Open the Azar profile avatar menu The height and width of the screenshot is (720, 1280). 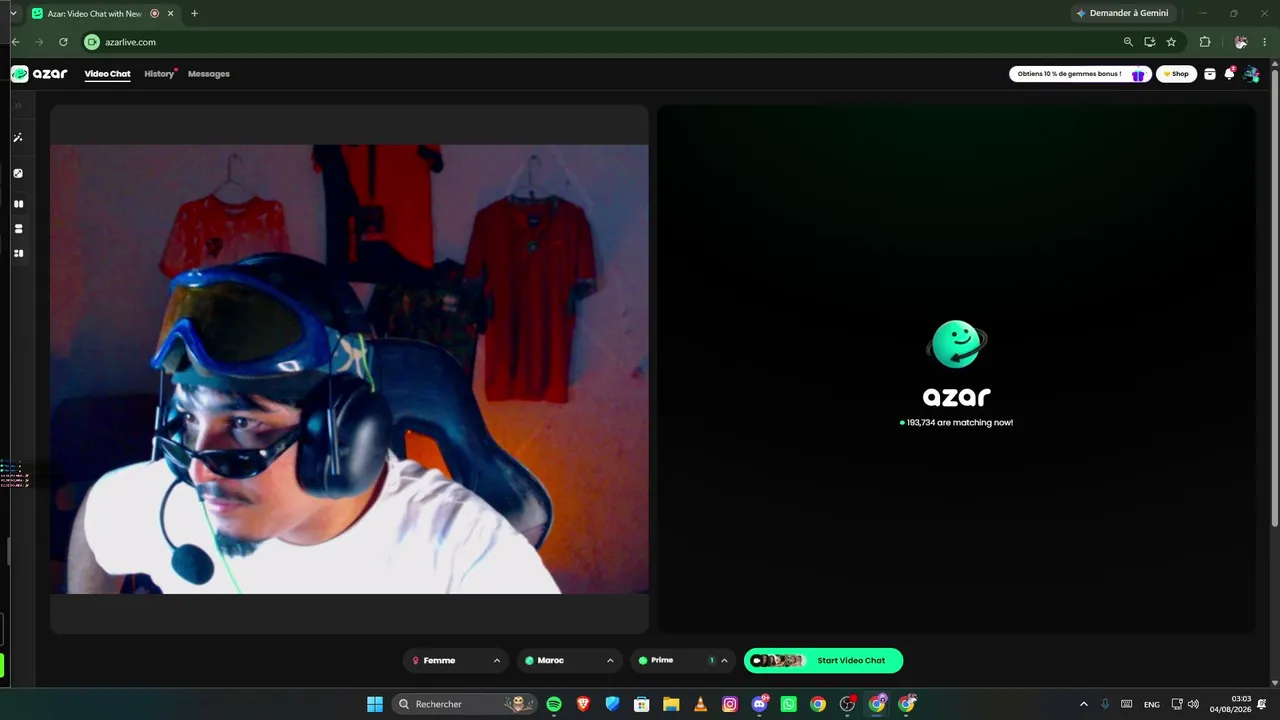[x=1251, y=74]
